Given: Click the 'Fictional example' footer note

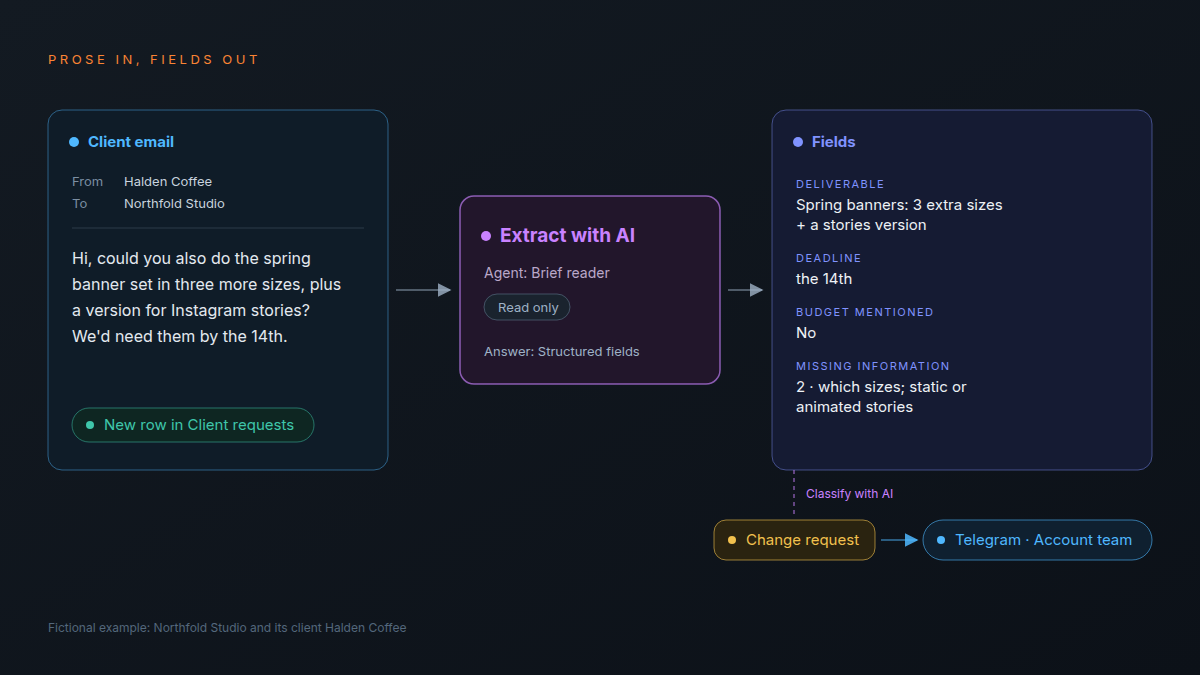Looking at the screenshot, I should 227,628.
